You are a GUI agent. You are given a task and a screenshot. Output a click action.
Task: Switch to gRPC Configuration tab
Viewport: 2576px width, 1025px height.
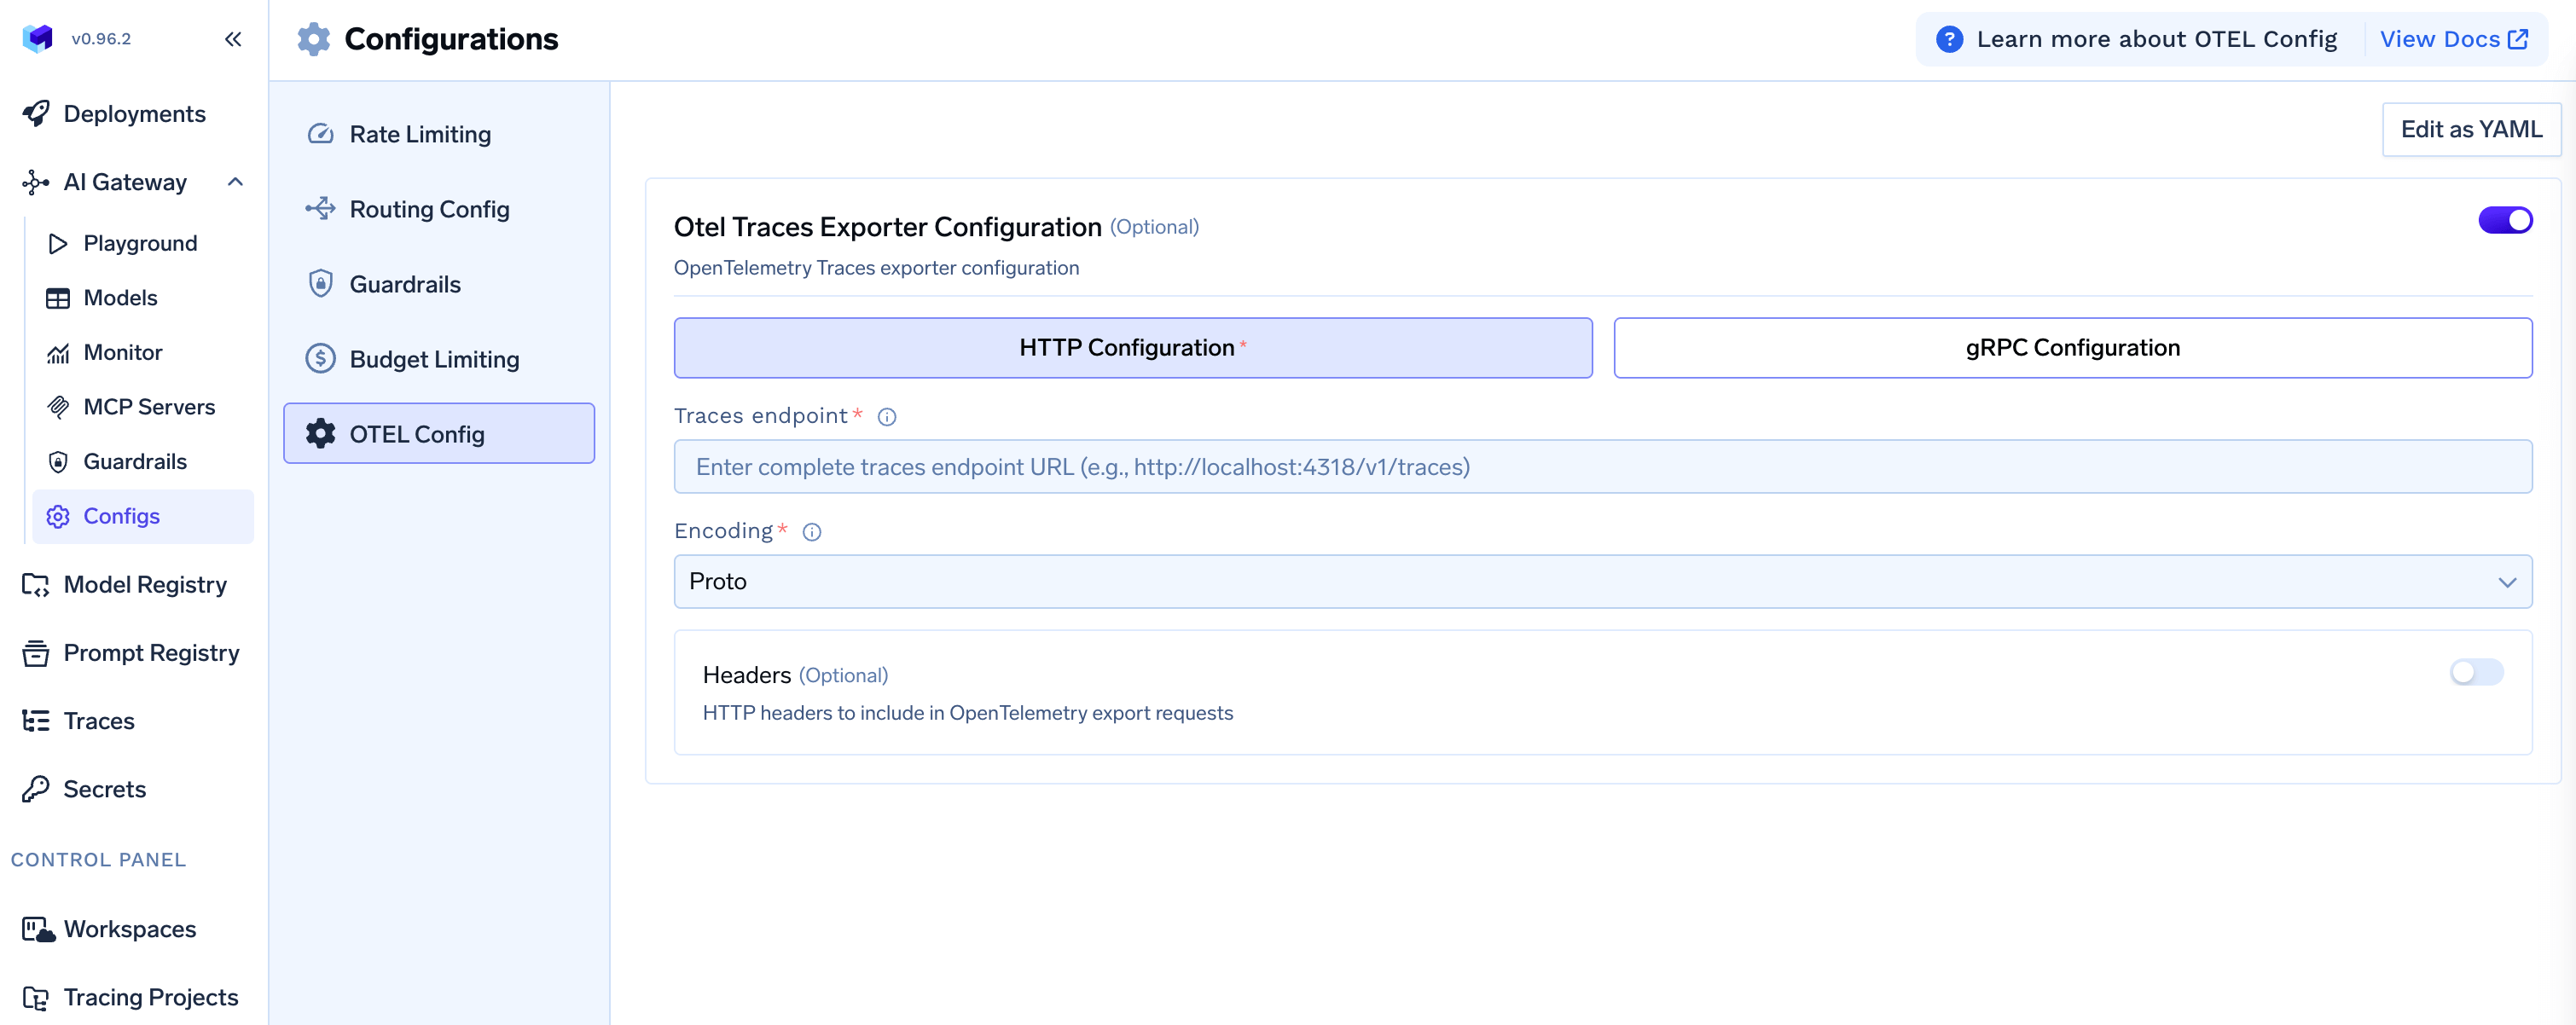2072,348
